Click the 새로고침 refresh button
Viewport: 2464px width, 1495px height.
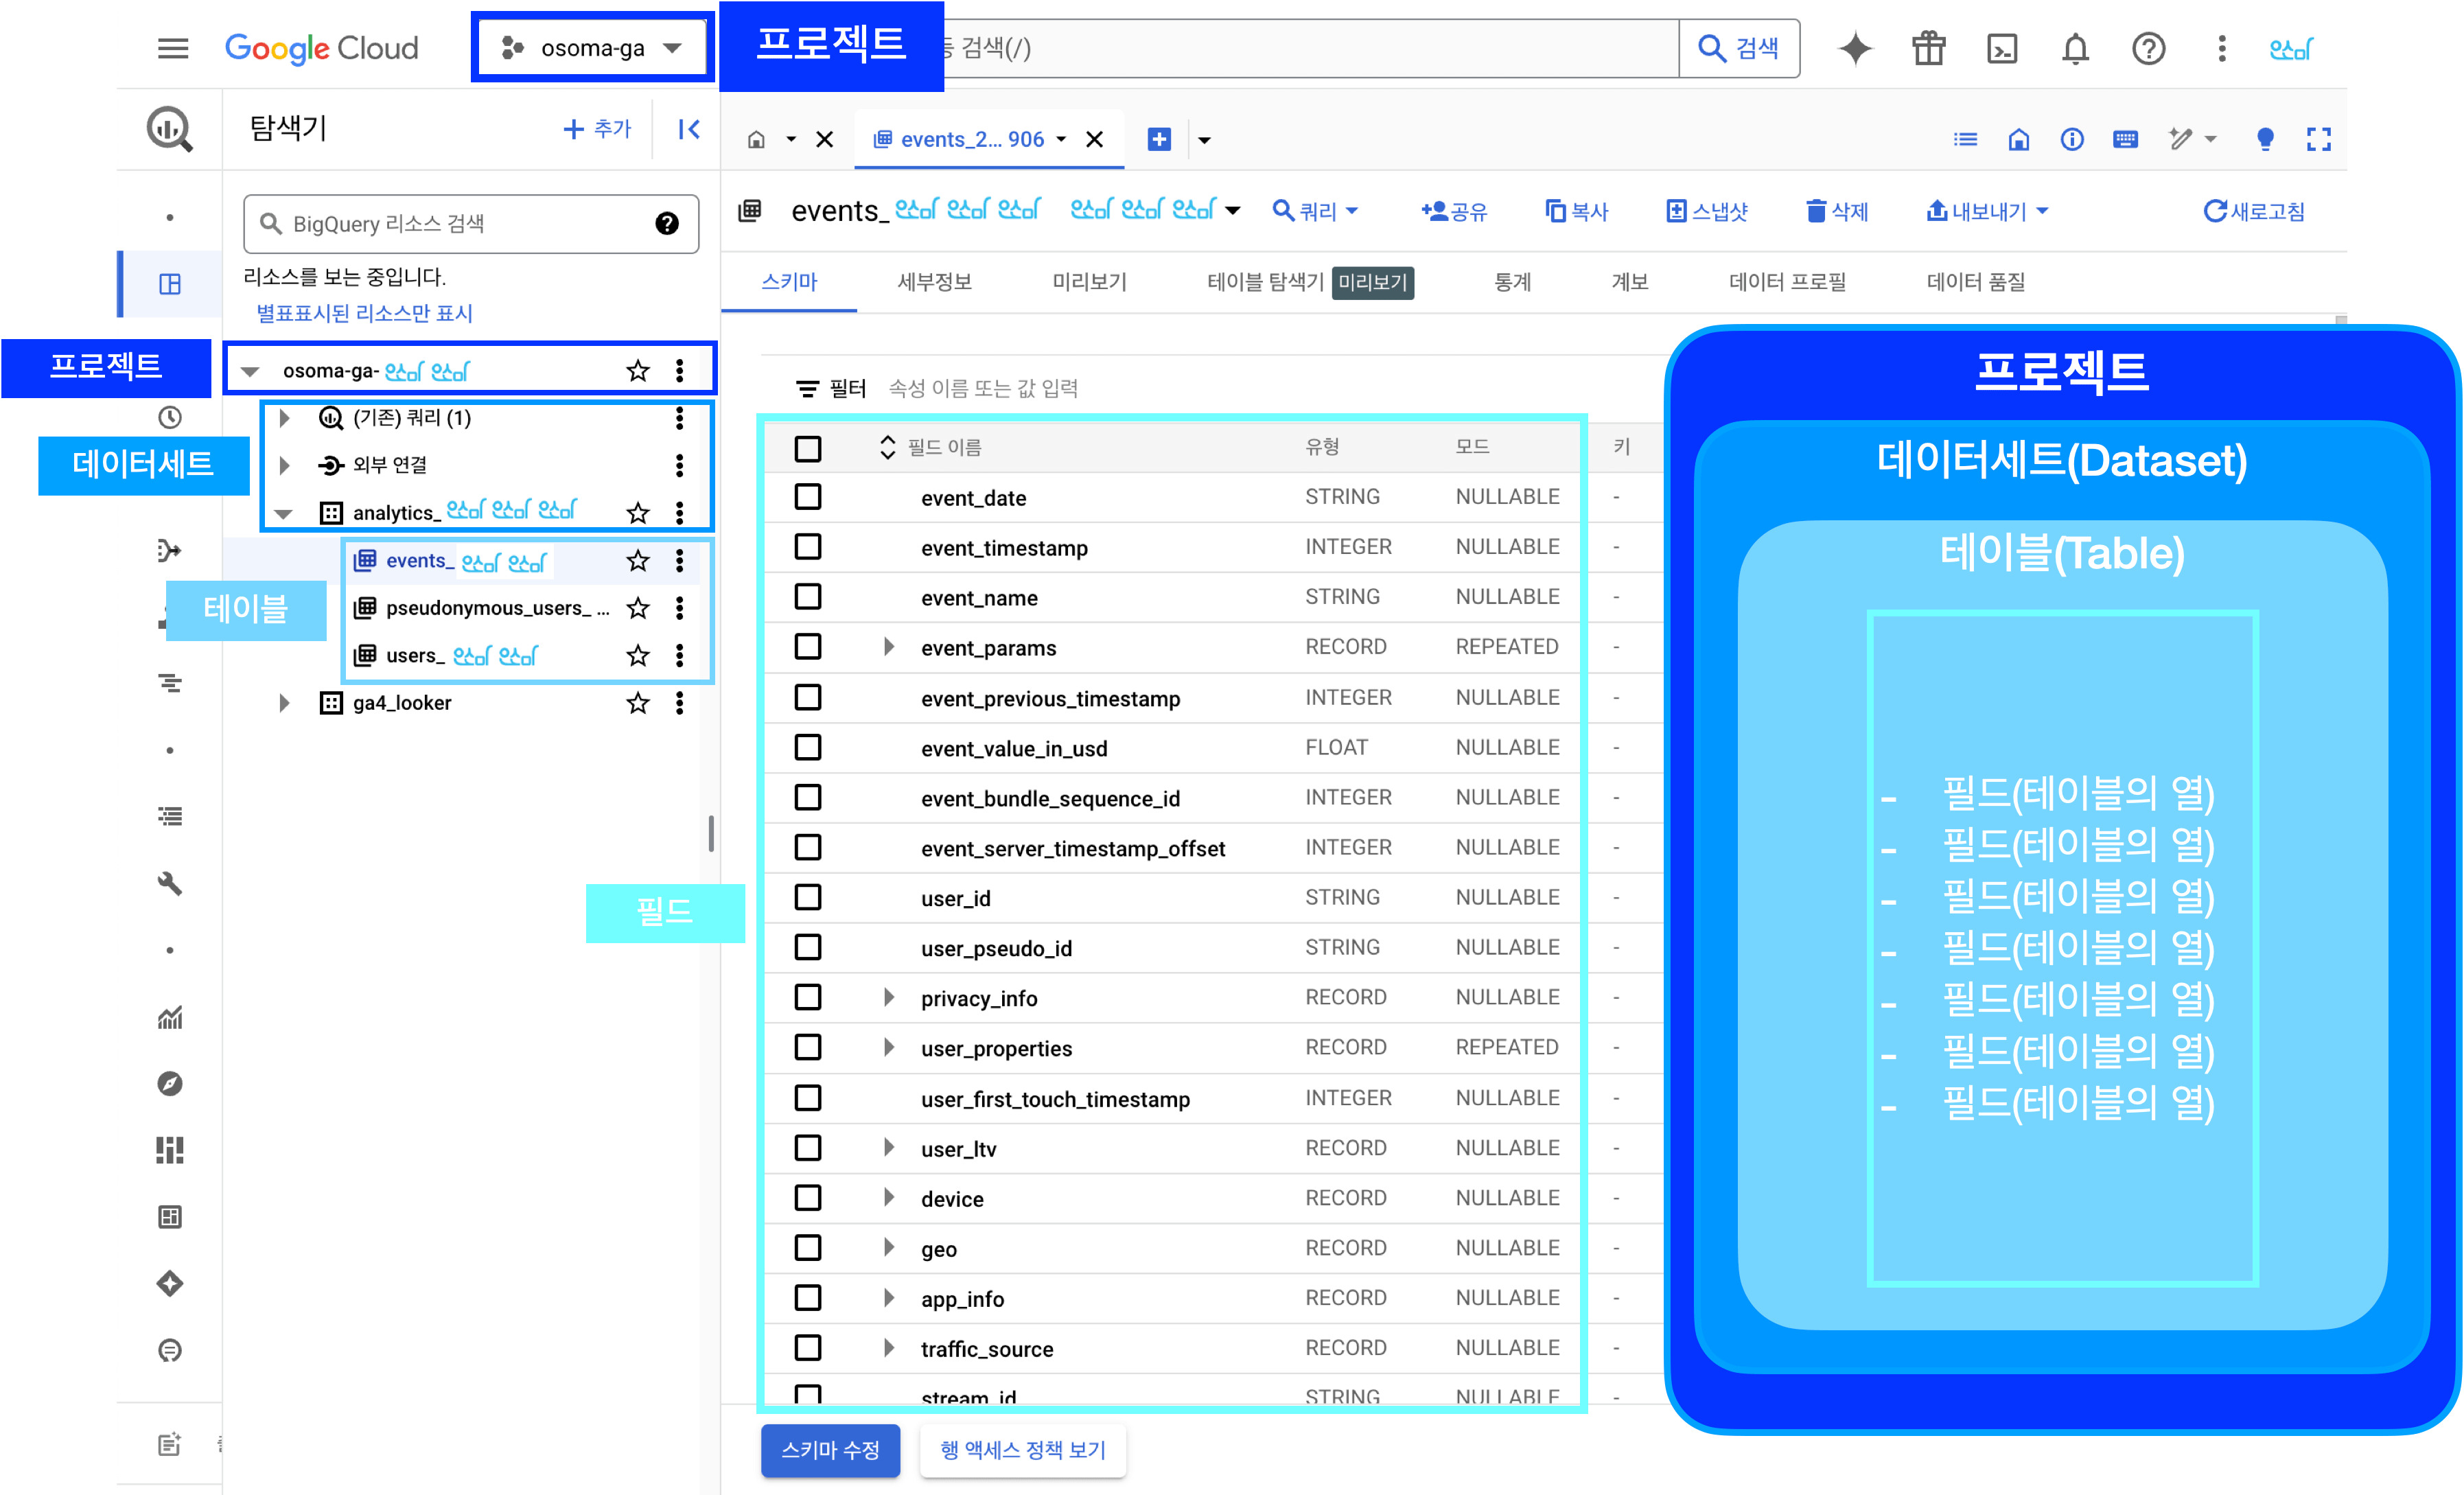(2255, 211)
